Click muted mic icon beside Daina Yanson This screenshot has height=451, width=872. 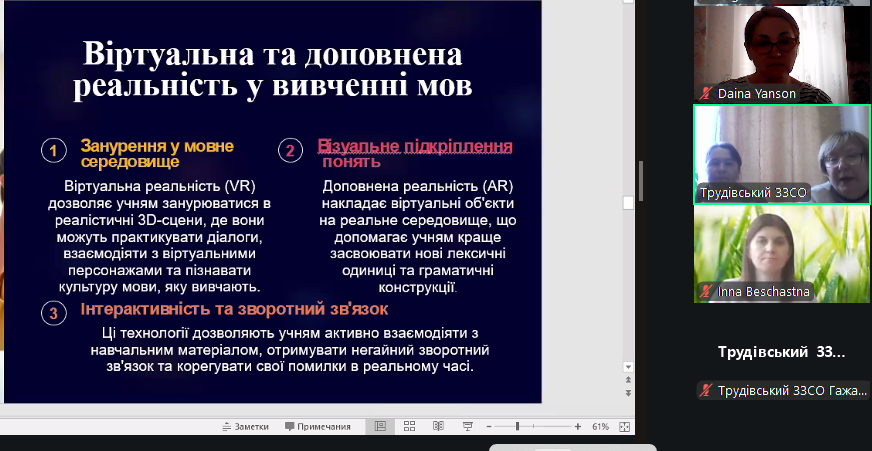[705, 93]
